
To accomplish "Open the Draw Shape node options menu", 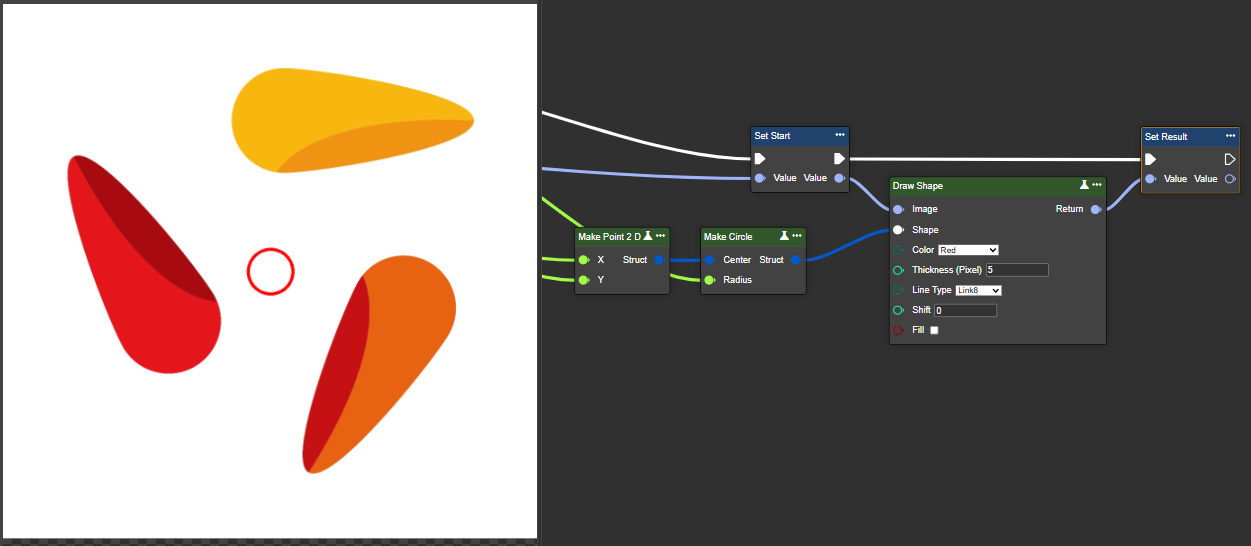I will coord(1097,185).
